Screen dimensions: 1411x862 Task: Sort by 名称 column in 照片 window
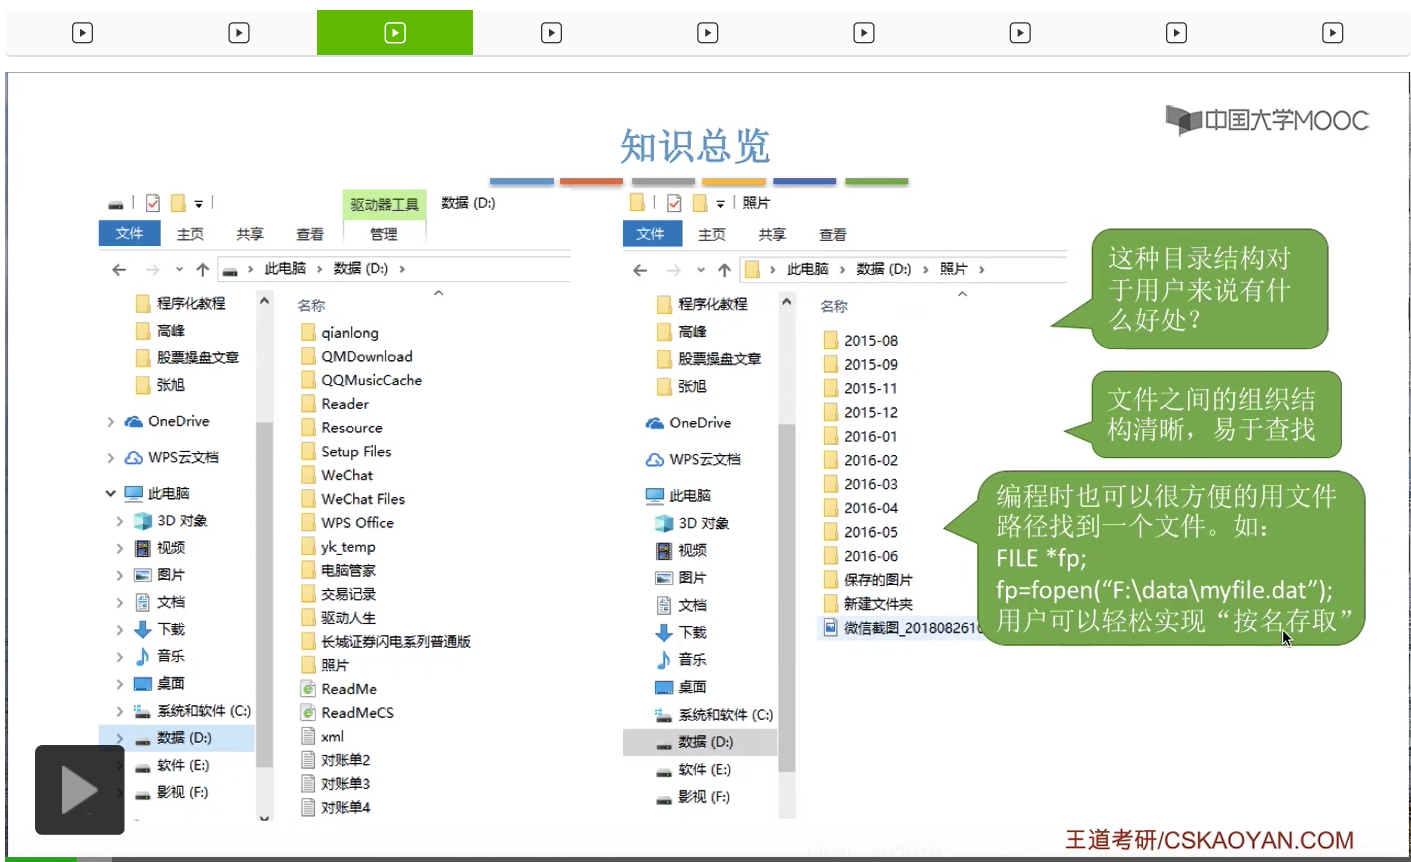(834, 307)
